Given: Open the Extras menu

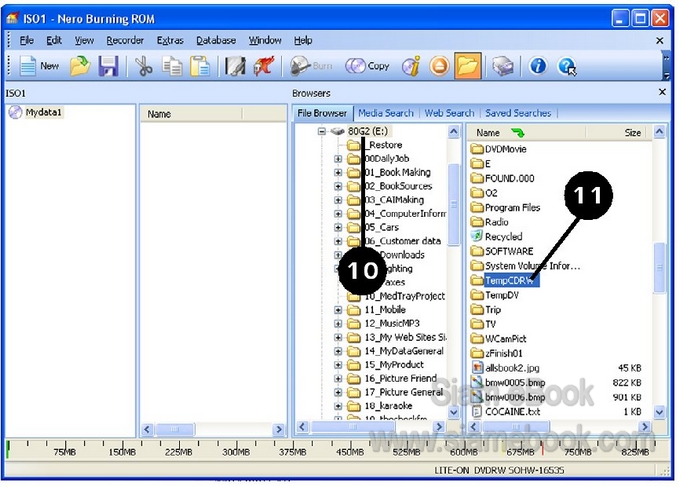Looking at the screenshot, I should pos(170,40).
